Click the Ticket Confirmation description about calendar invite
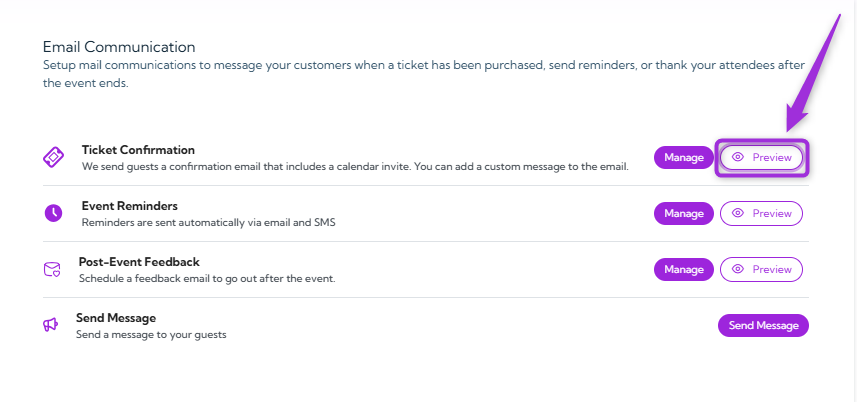The height and width of the screenshot is (402, 857). (355, 166)
